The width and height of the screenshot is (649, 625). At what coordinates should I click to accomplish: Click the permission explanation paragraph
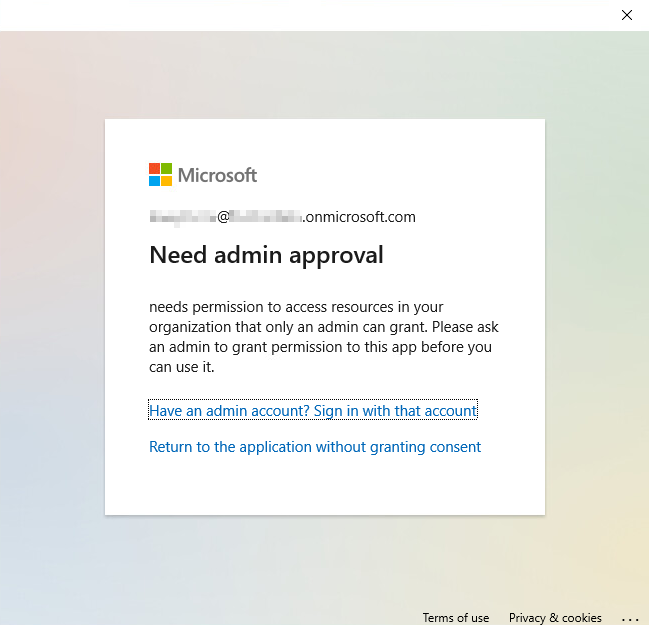(323, 337)
